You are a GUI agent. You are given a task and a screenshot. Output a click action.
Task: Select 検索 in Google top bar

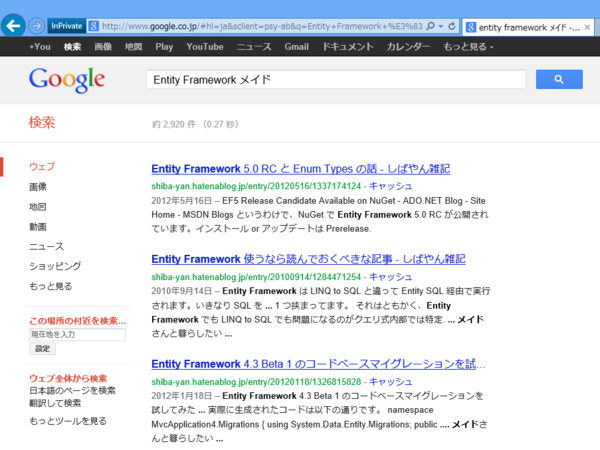(72, 47)
